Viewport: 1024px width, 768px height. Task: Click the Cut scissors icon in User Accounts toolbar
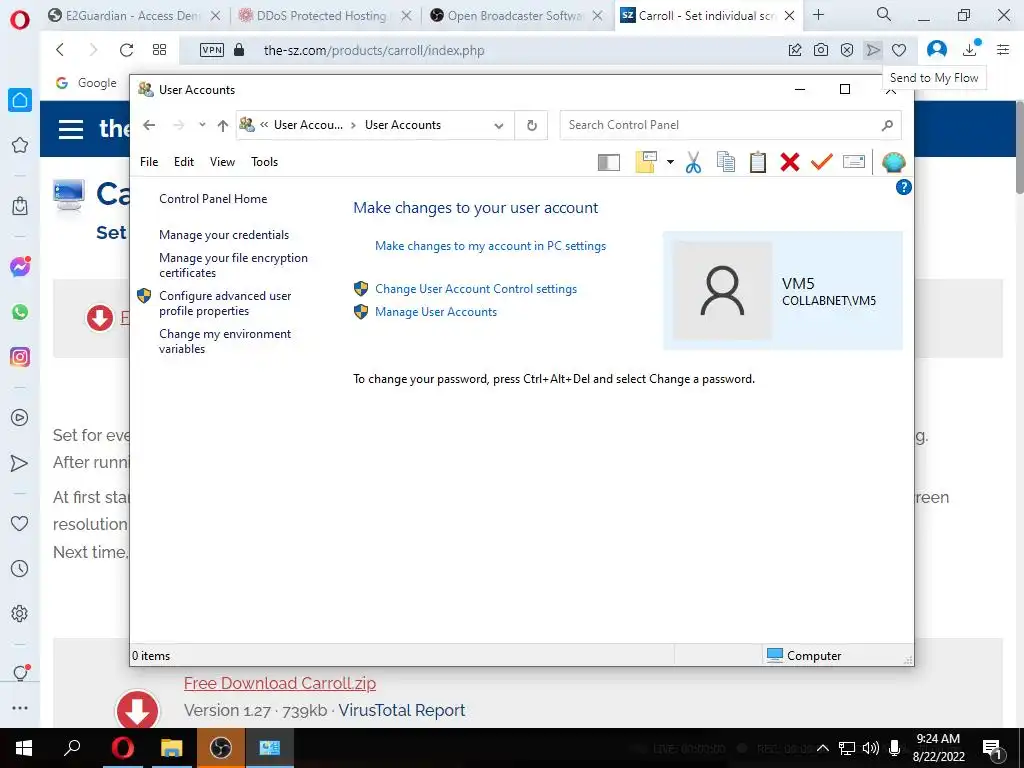[x=693, y=162]
